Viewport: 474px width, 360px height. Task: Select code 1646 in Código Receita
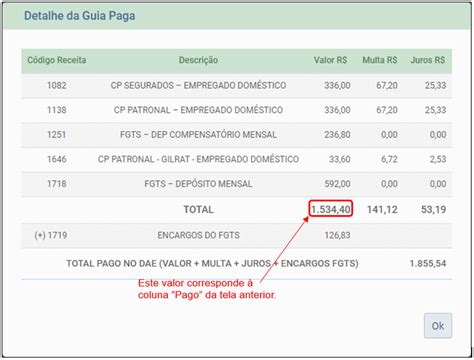coord(57,159)
